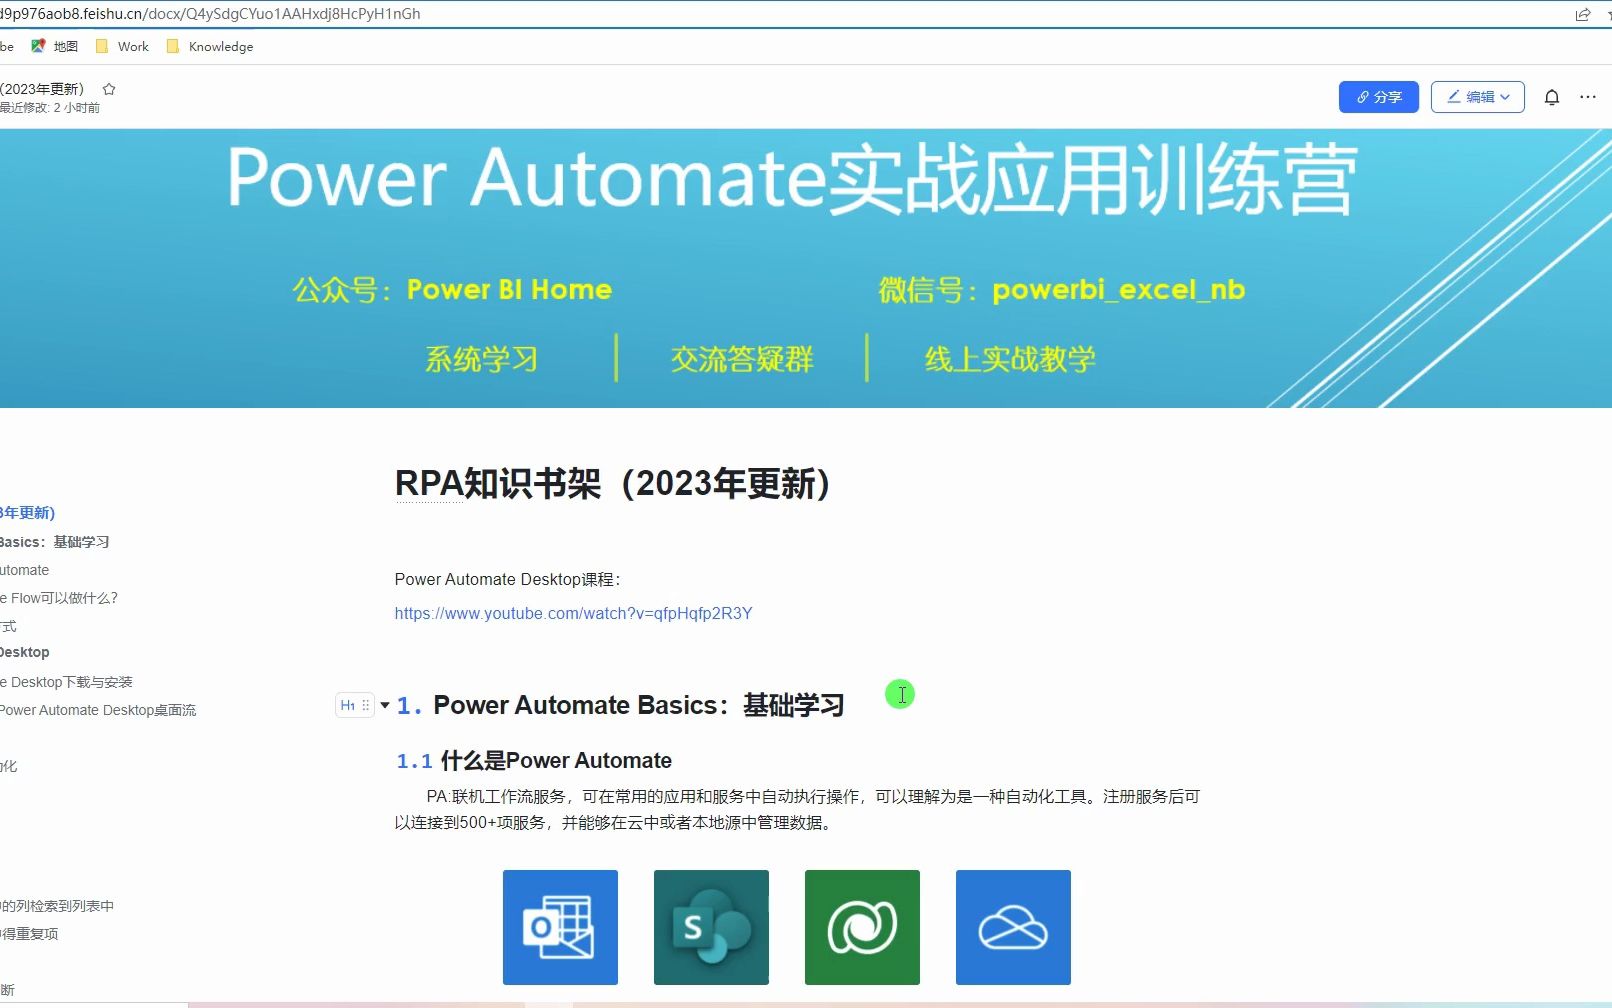The width and height of the screenshot is (1612, 1008).
Task: Collapse the Power Automate Basics heading
Action: pyautogui.click(x=385, y=705)
